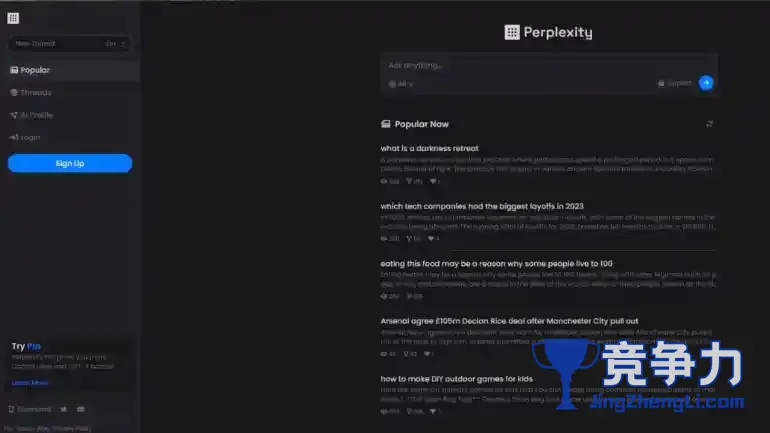770x433 pixels.
Task: Click the Login arrow icon in sidebar
Action: click(x=14, y=137)
